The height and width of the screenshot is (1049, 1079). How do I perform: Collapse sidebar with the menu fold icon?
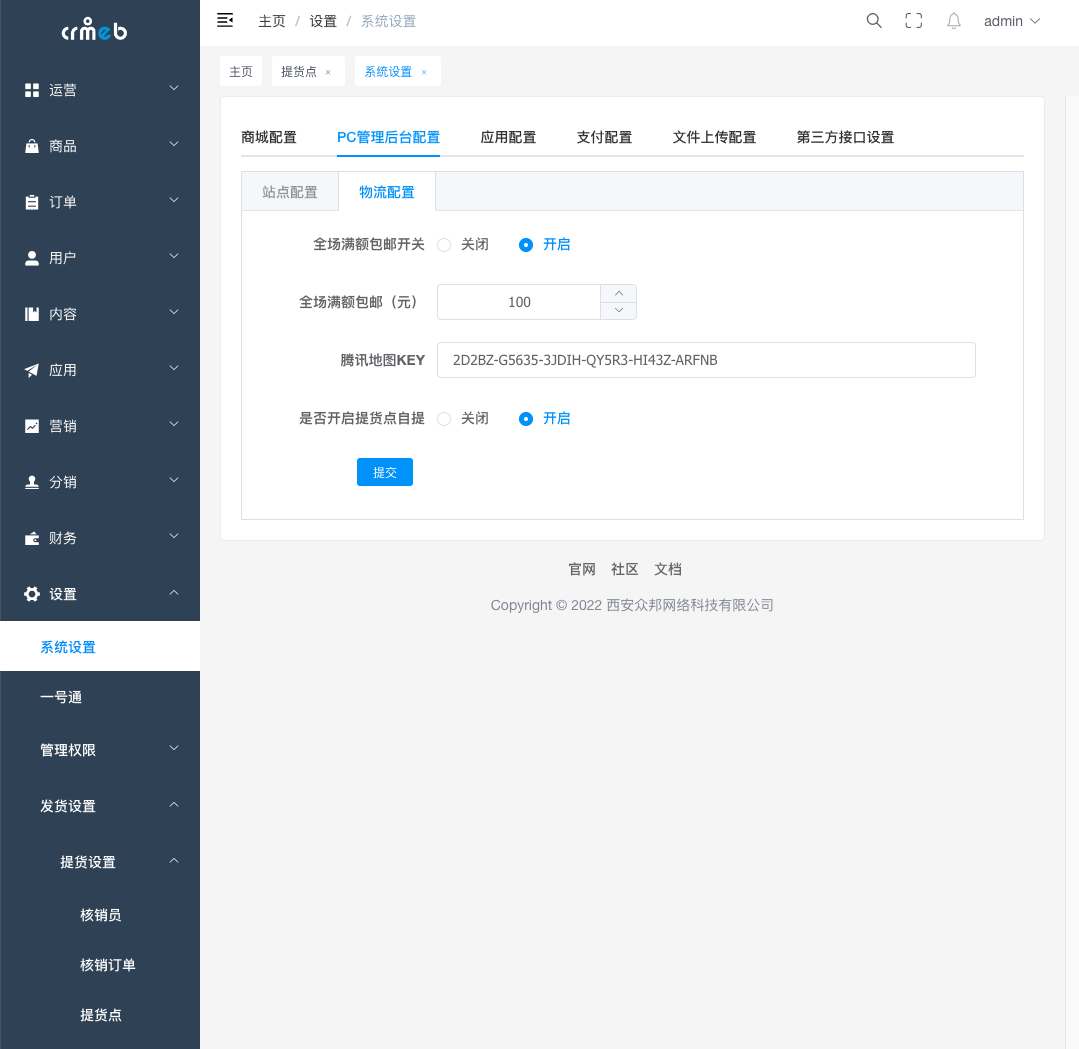coord(225,21)
